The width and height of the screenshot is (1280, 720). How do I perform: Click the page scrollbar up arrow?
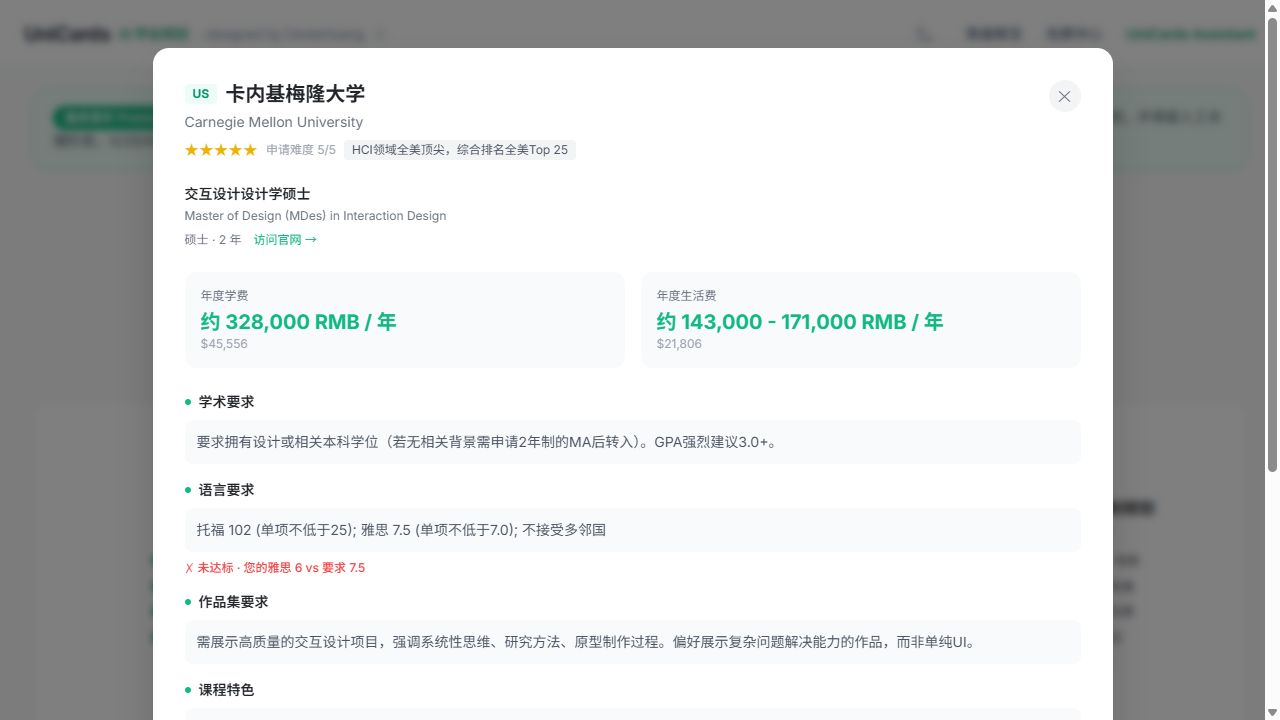tap(1272, 8)
